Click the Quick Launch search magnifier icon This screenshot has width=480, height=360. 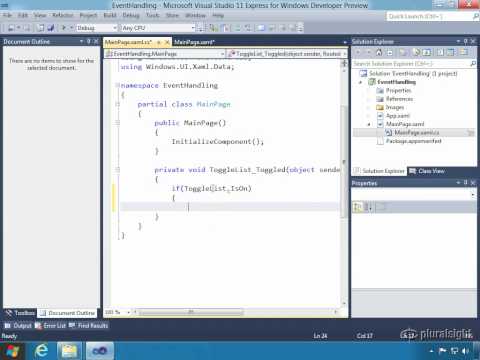[x=475, y=16]
